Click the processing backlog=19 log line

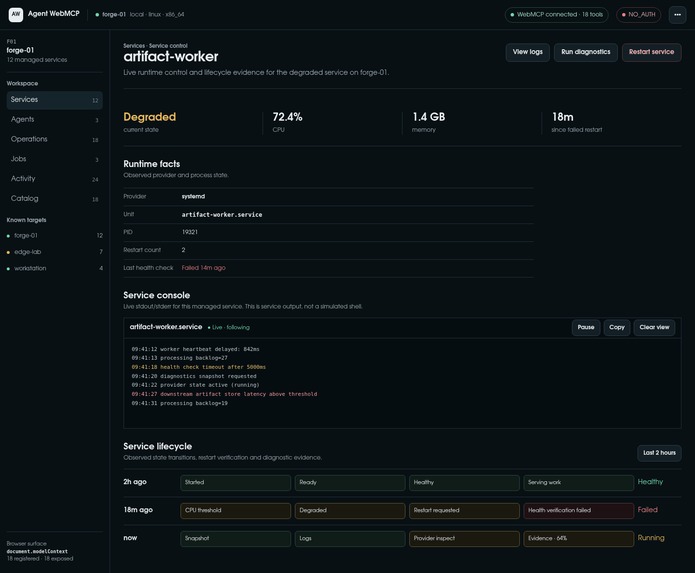180,403
